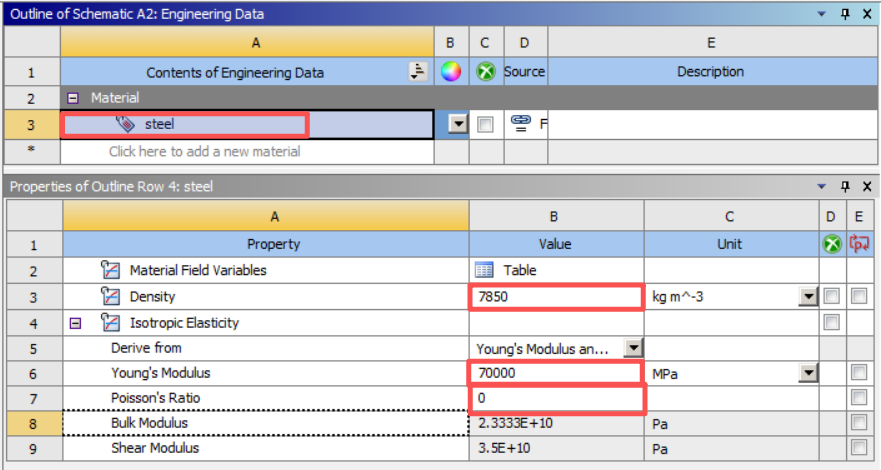Image resolution: width=881 pixels, height=470 pixels.
Task: Click the Density value field 7850
Action: [556, 296]
